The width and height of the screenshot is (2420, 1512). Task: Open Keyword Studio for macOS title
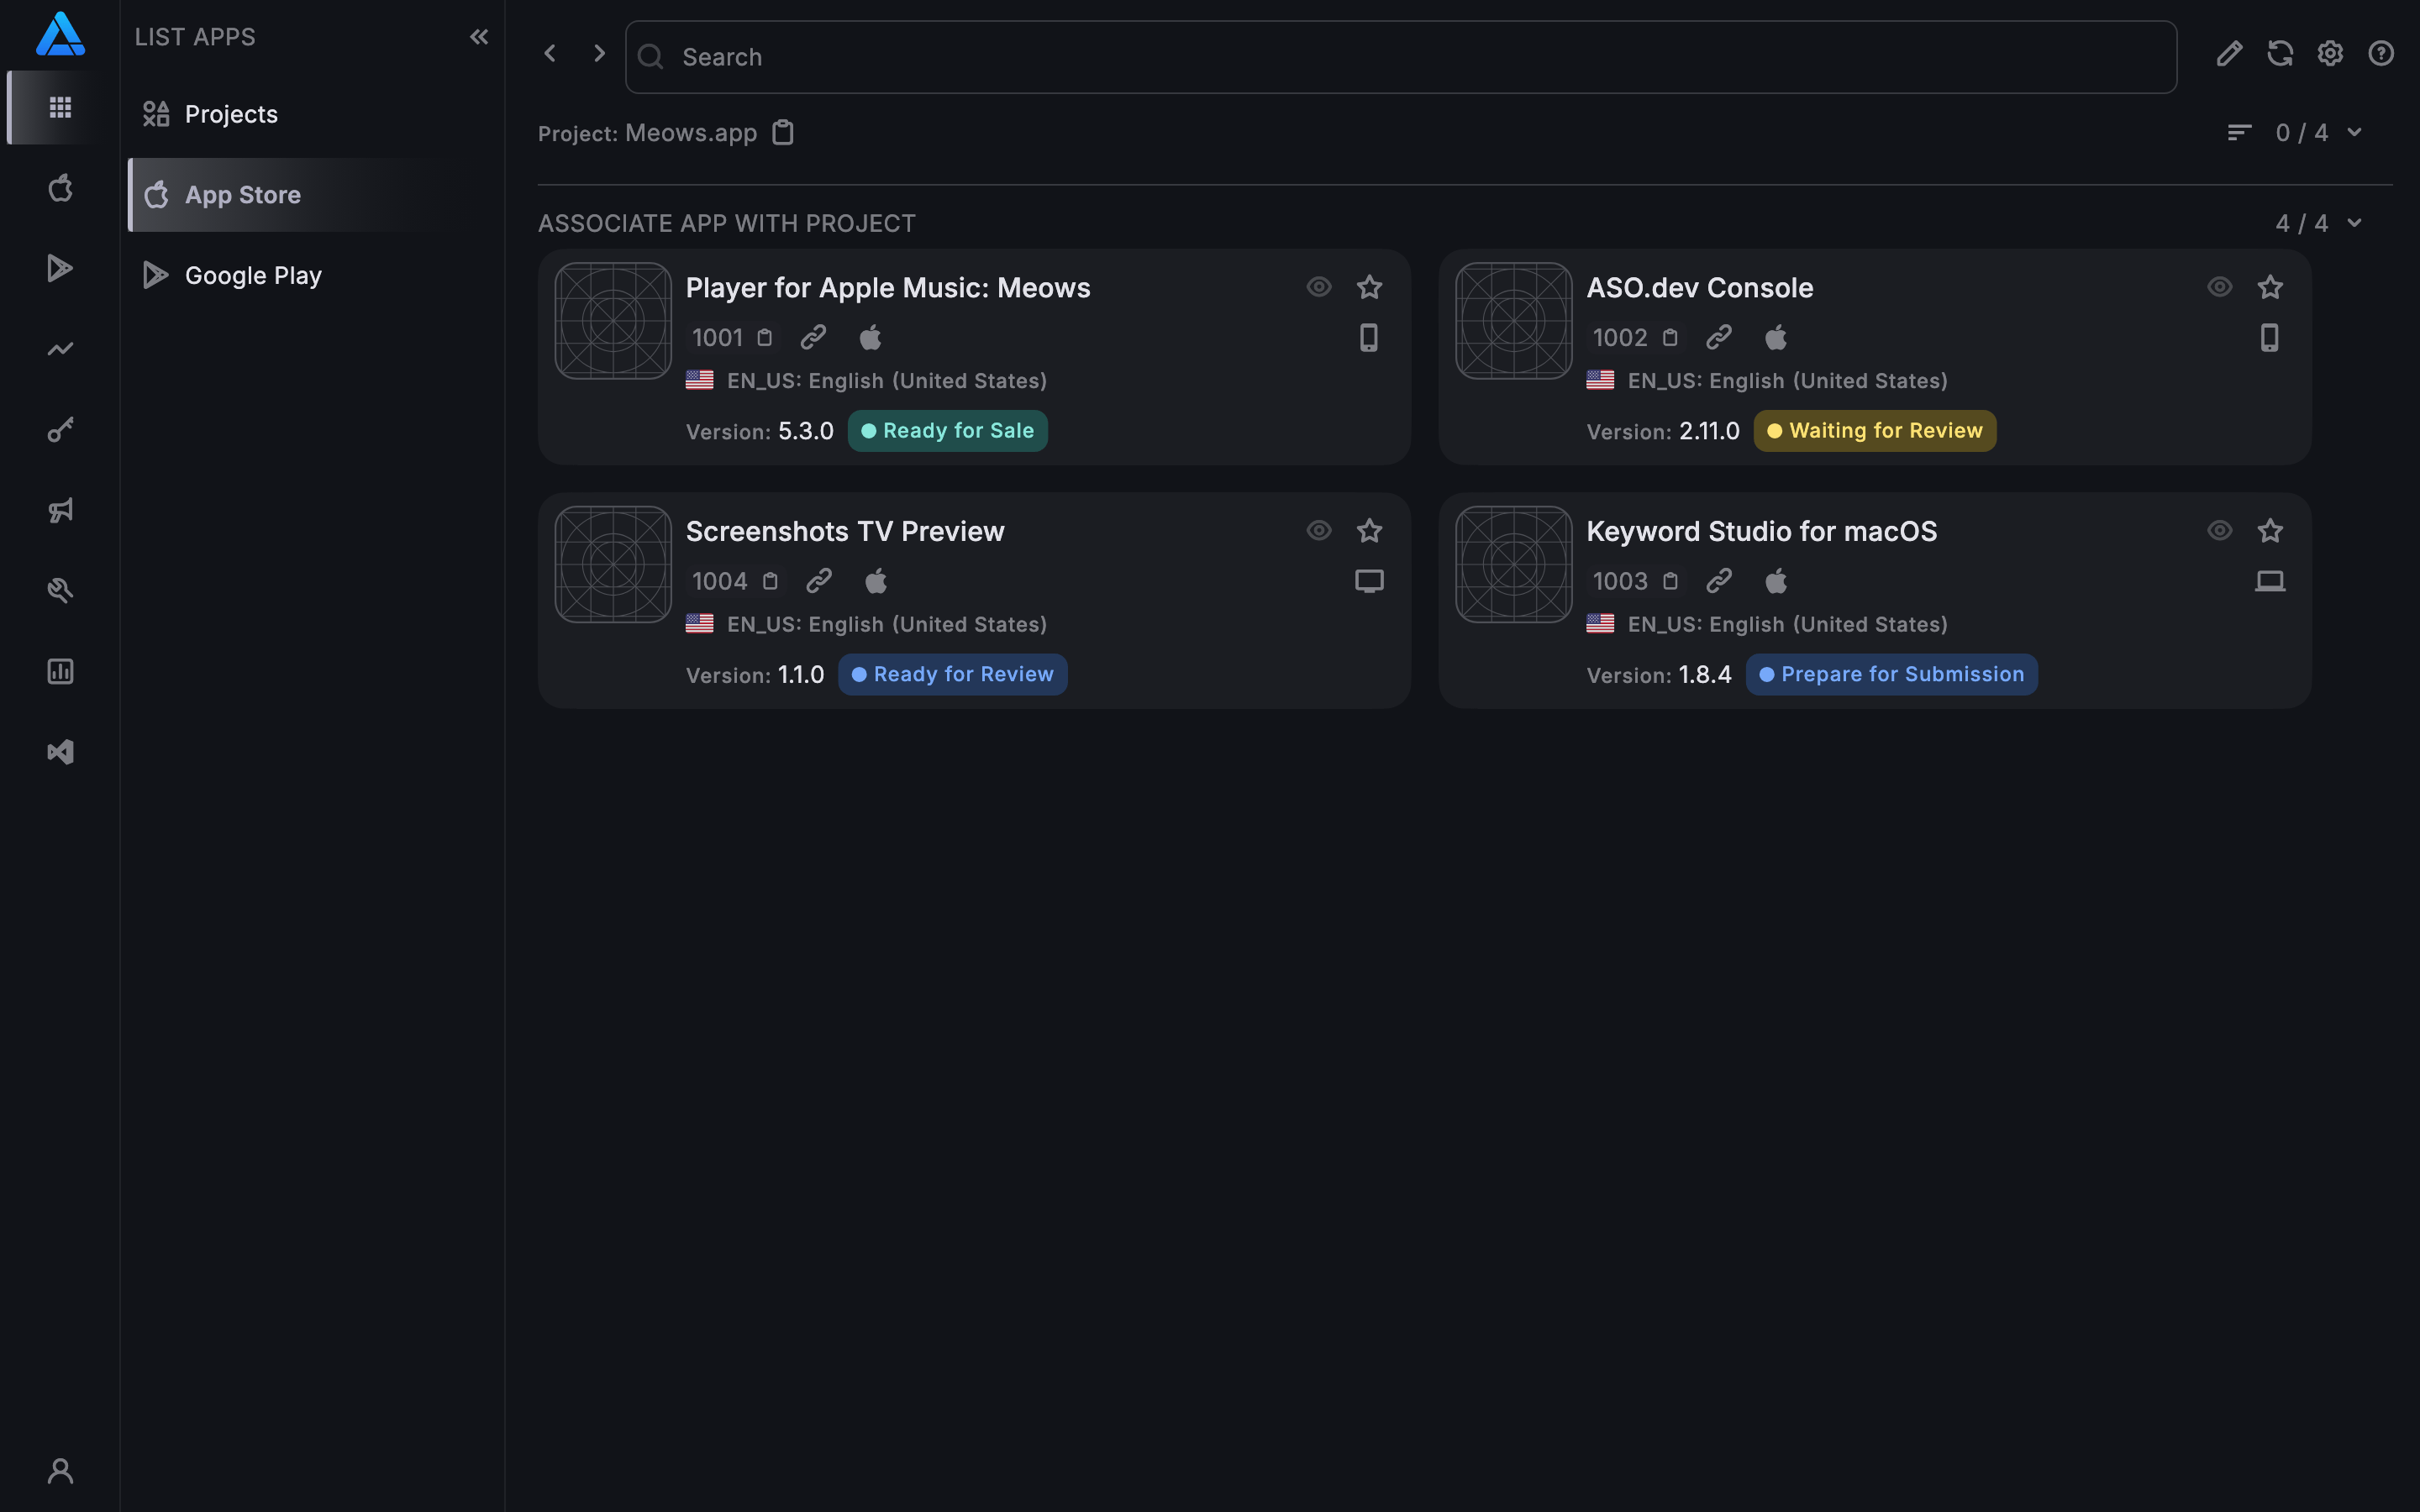click(x=1762, y=531)
